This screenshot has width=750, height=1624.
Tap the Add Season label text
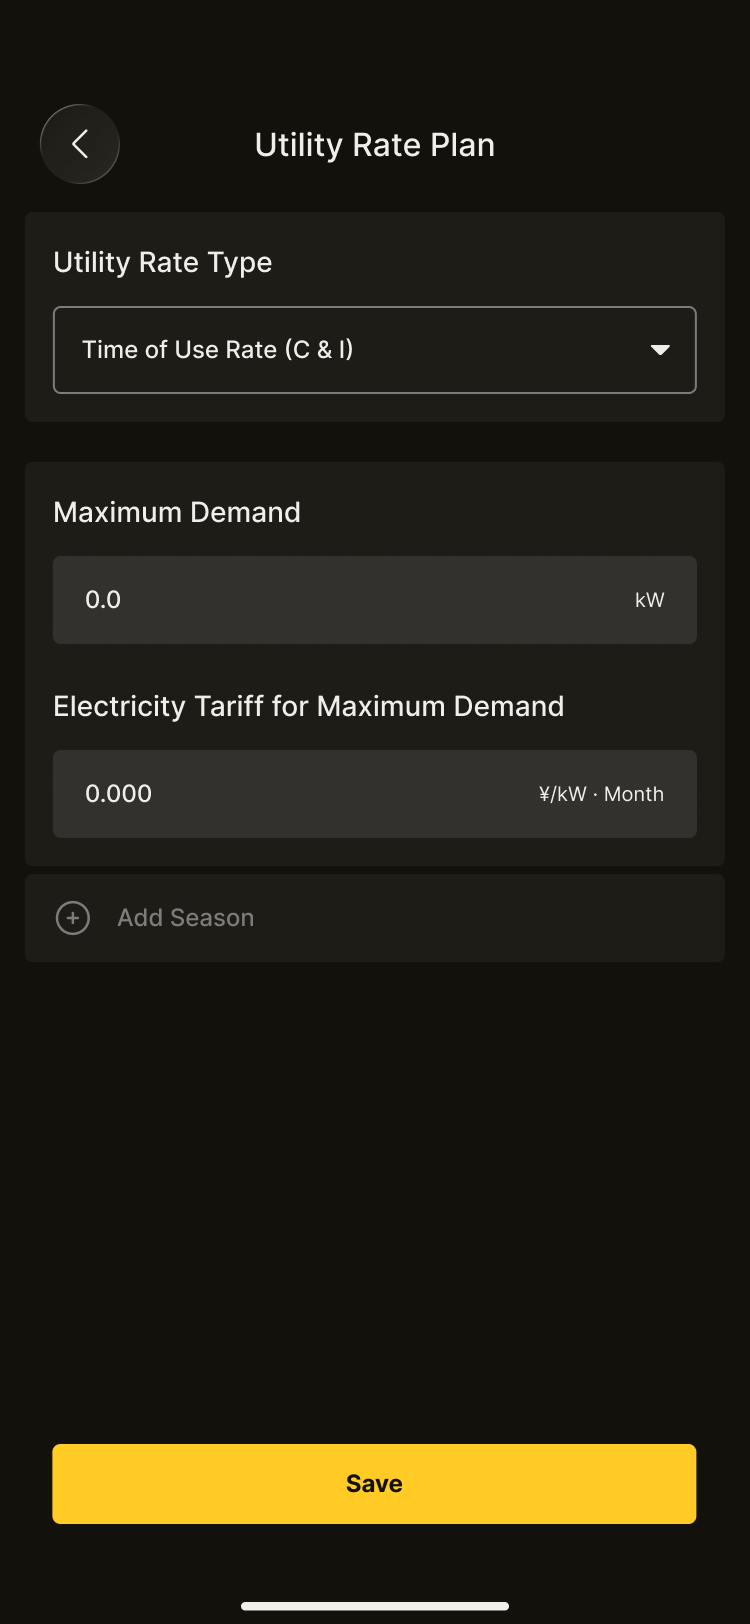pos(186,918)
